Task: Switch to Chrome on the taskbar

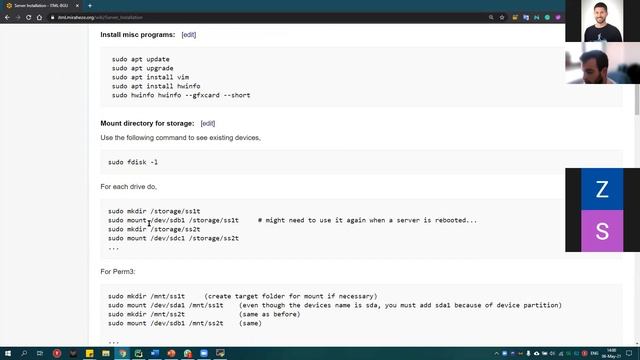Action: click(122, 353)
